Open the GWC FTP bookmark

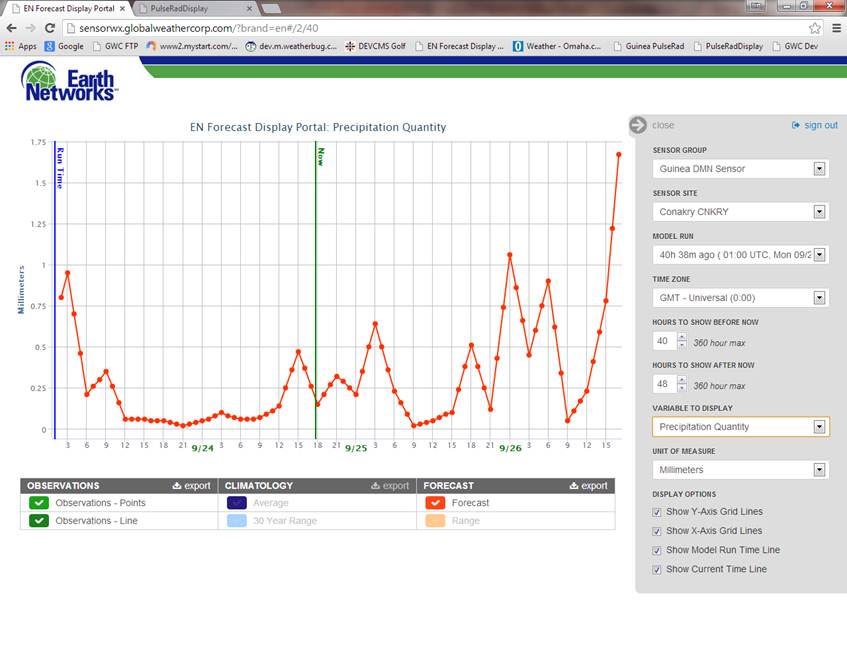[115, 46]
